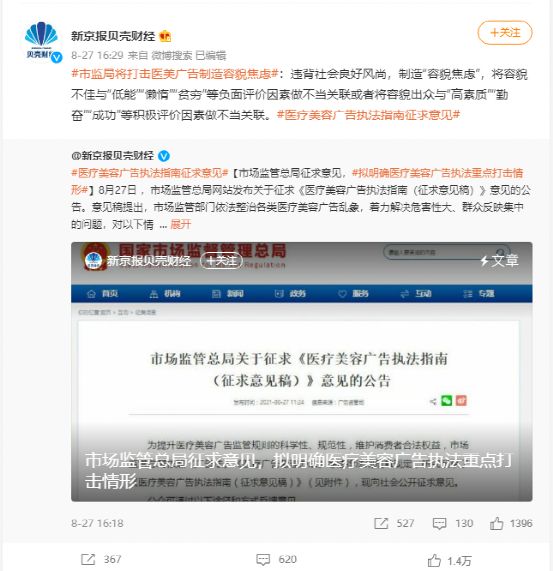Open the 8-27 16:18 original post timestamp
Image resolution: width=553 pixels, height=571 pixels.
(97, 523)
